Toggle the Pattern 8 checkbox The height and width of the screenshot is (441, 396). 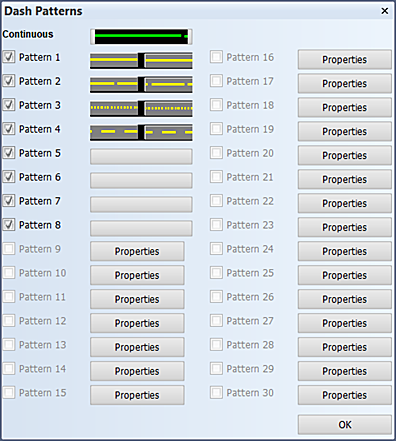tap(9, 225)
